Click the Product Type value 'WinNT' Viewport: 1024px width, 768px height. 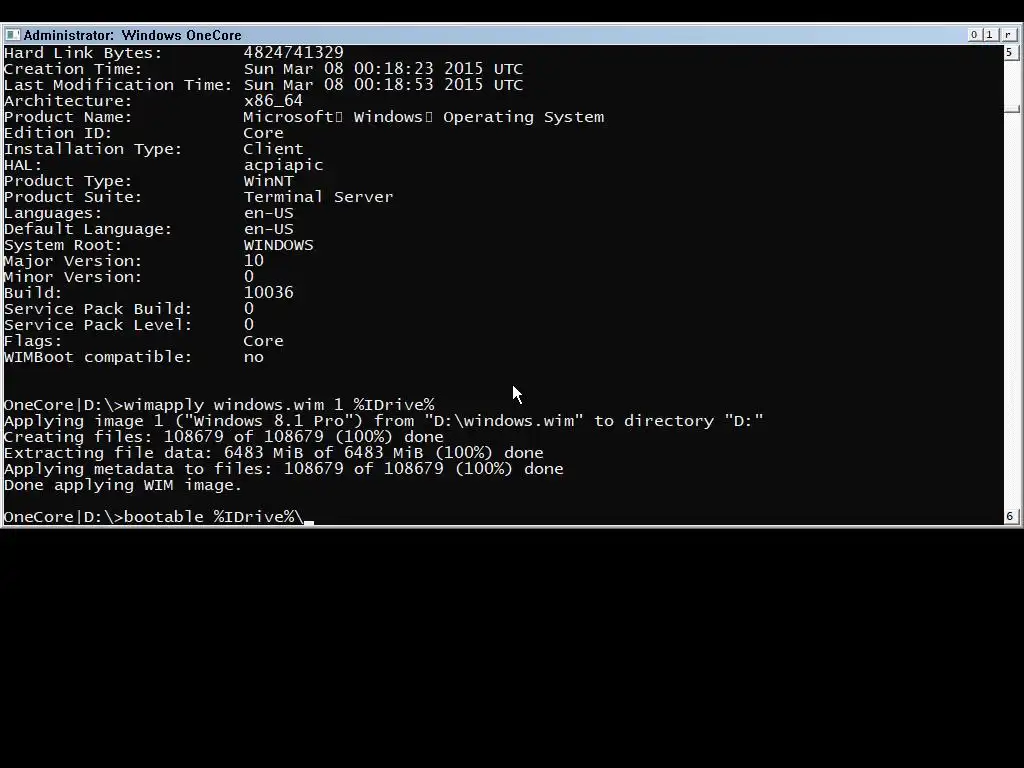[268, 181]
